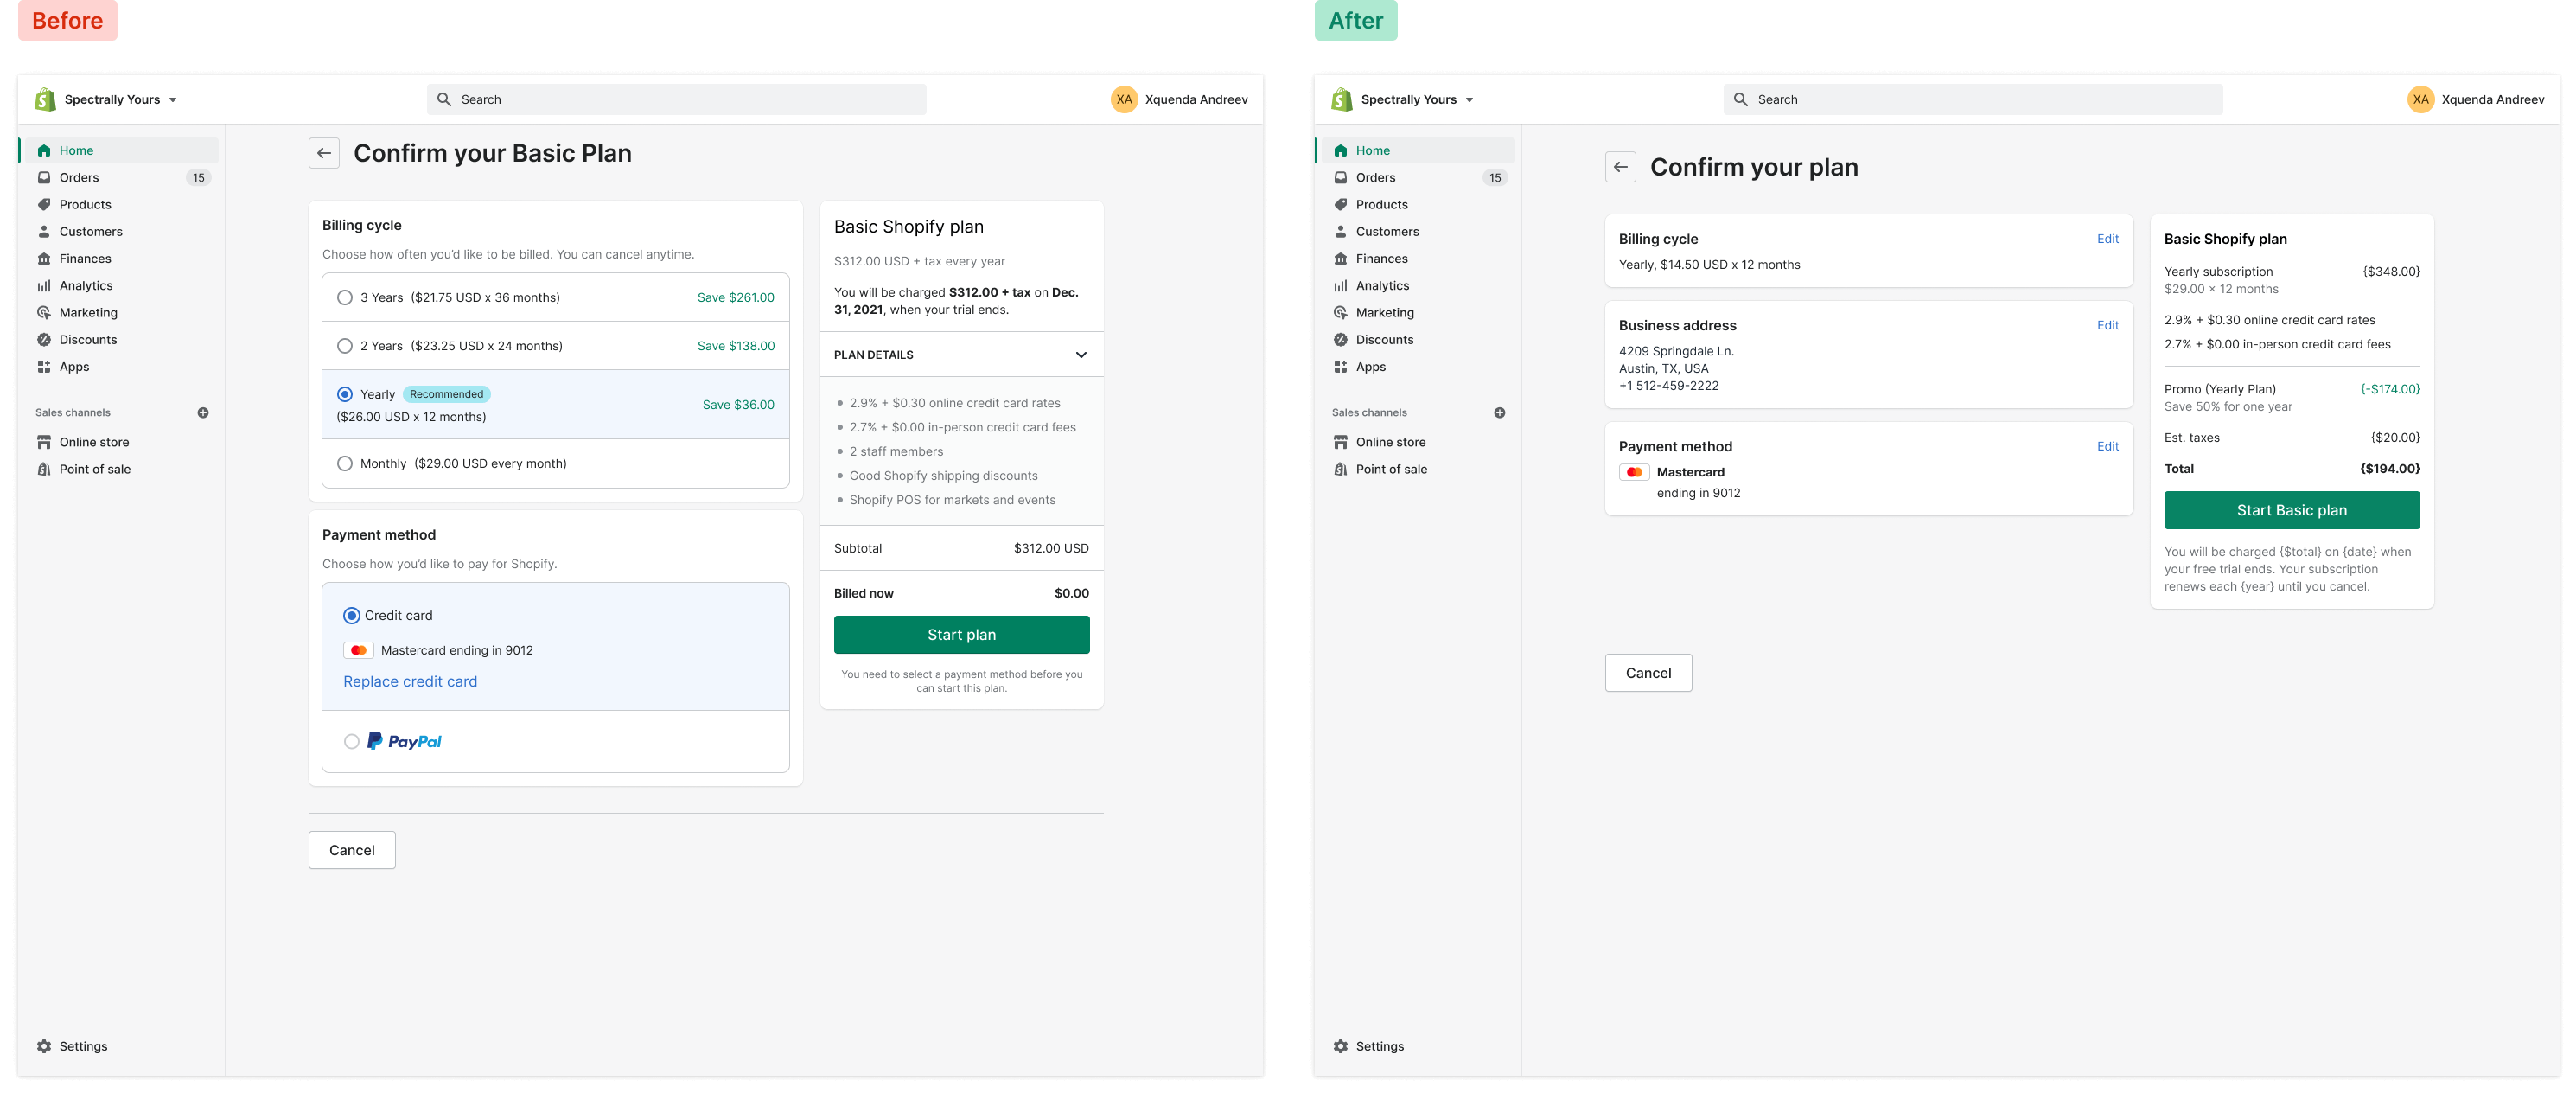Select the Monthly billing cycle option

(345, 463)
